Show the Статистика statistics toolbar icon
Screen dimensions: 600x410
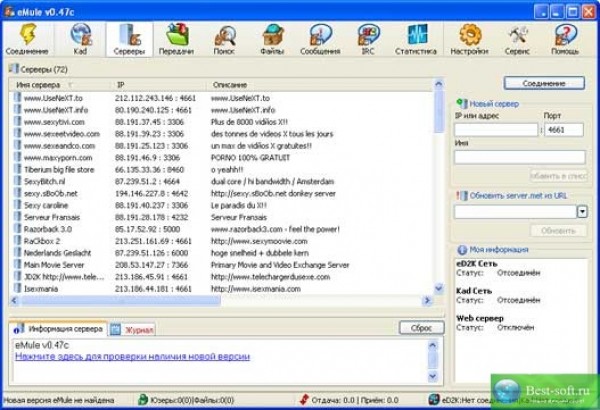click(416, 39)
